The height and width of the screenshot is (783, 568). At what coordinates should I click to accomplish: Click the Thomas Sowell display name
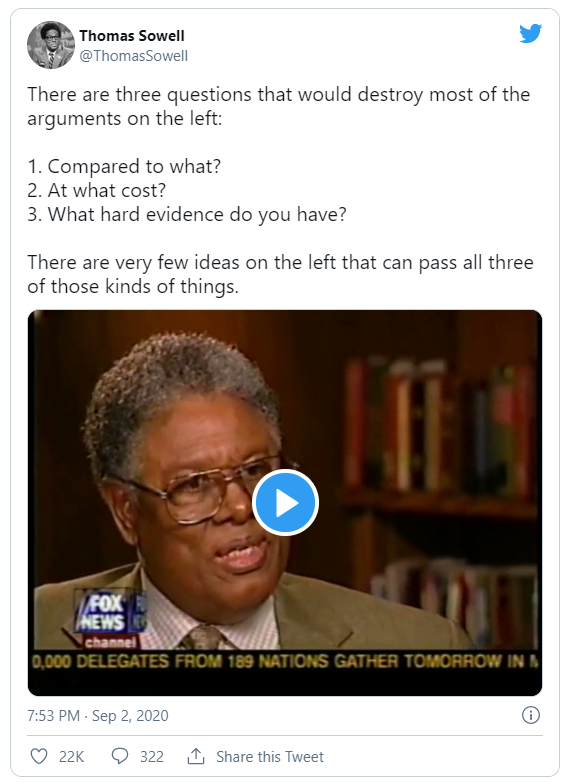click(132, 36)
